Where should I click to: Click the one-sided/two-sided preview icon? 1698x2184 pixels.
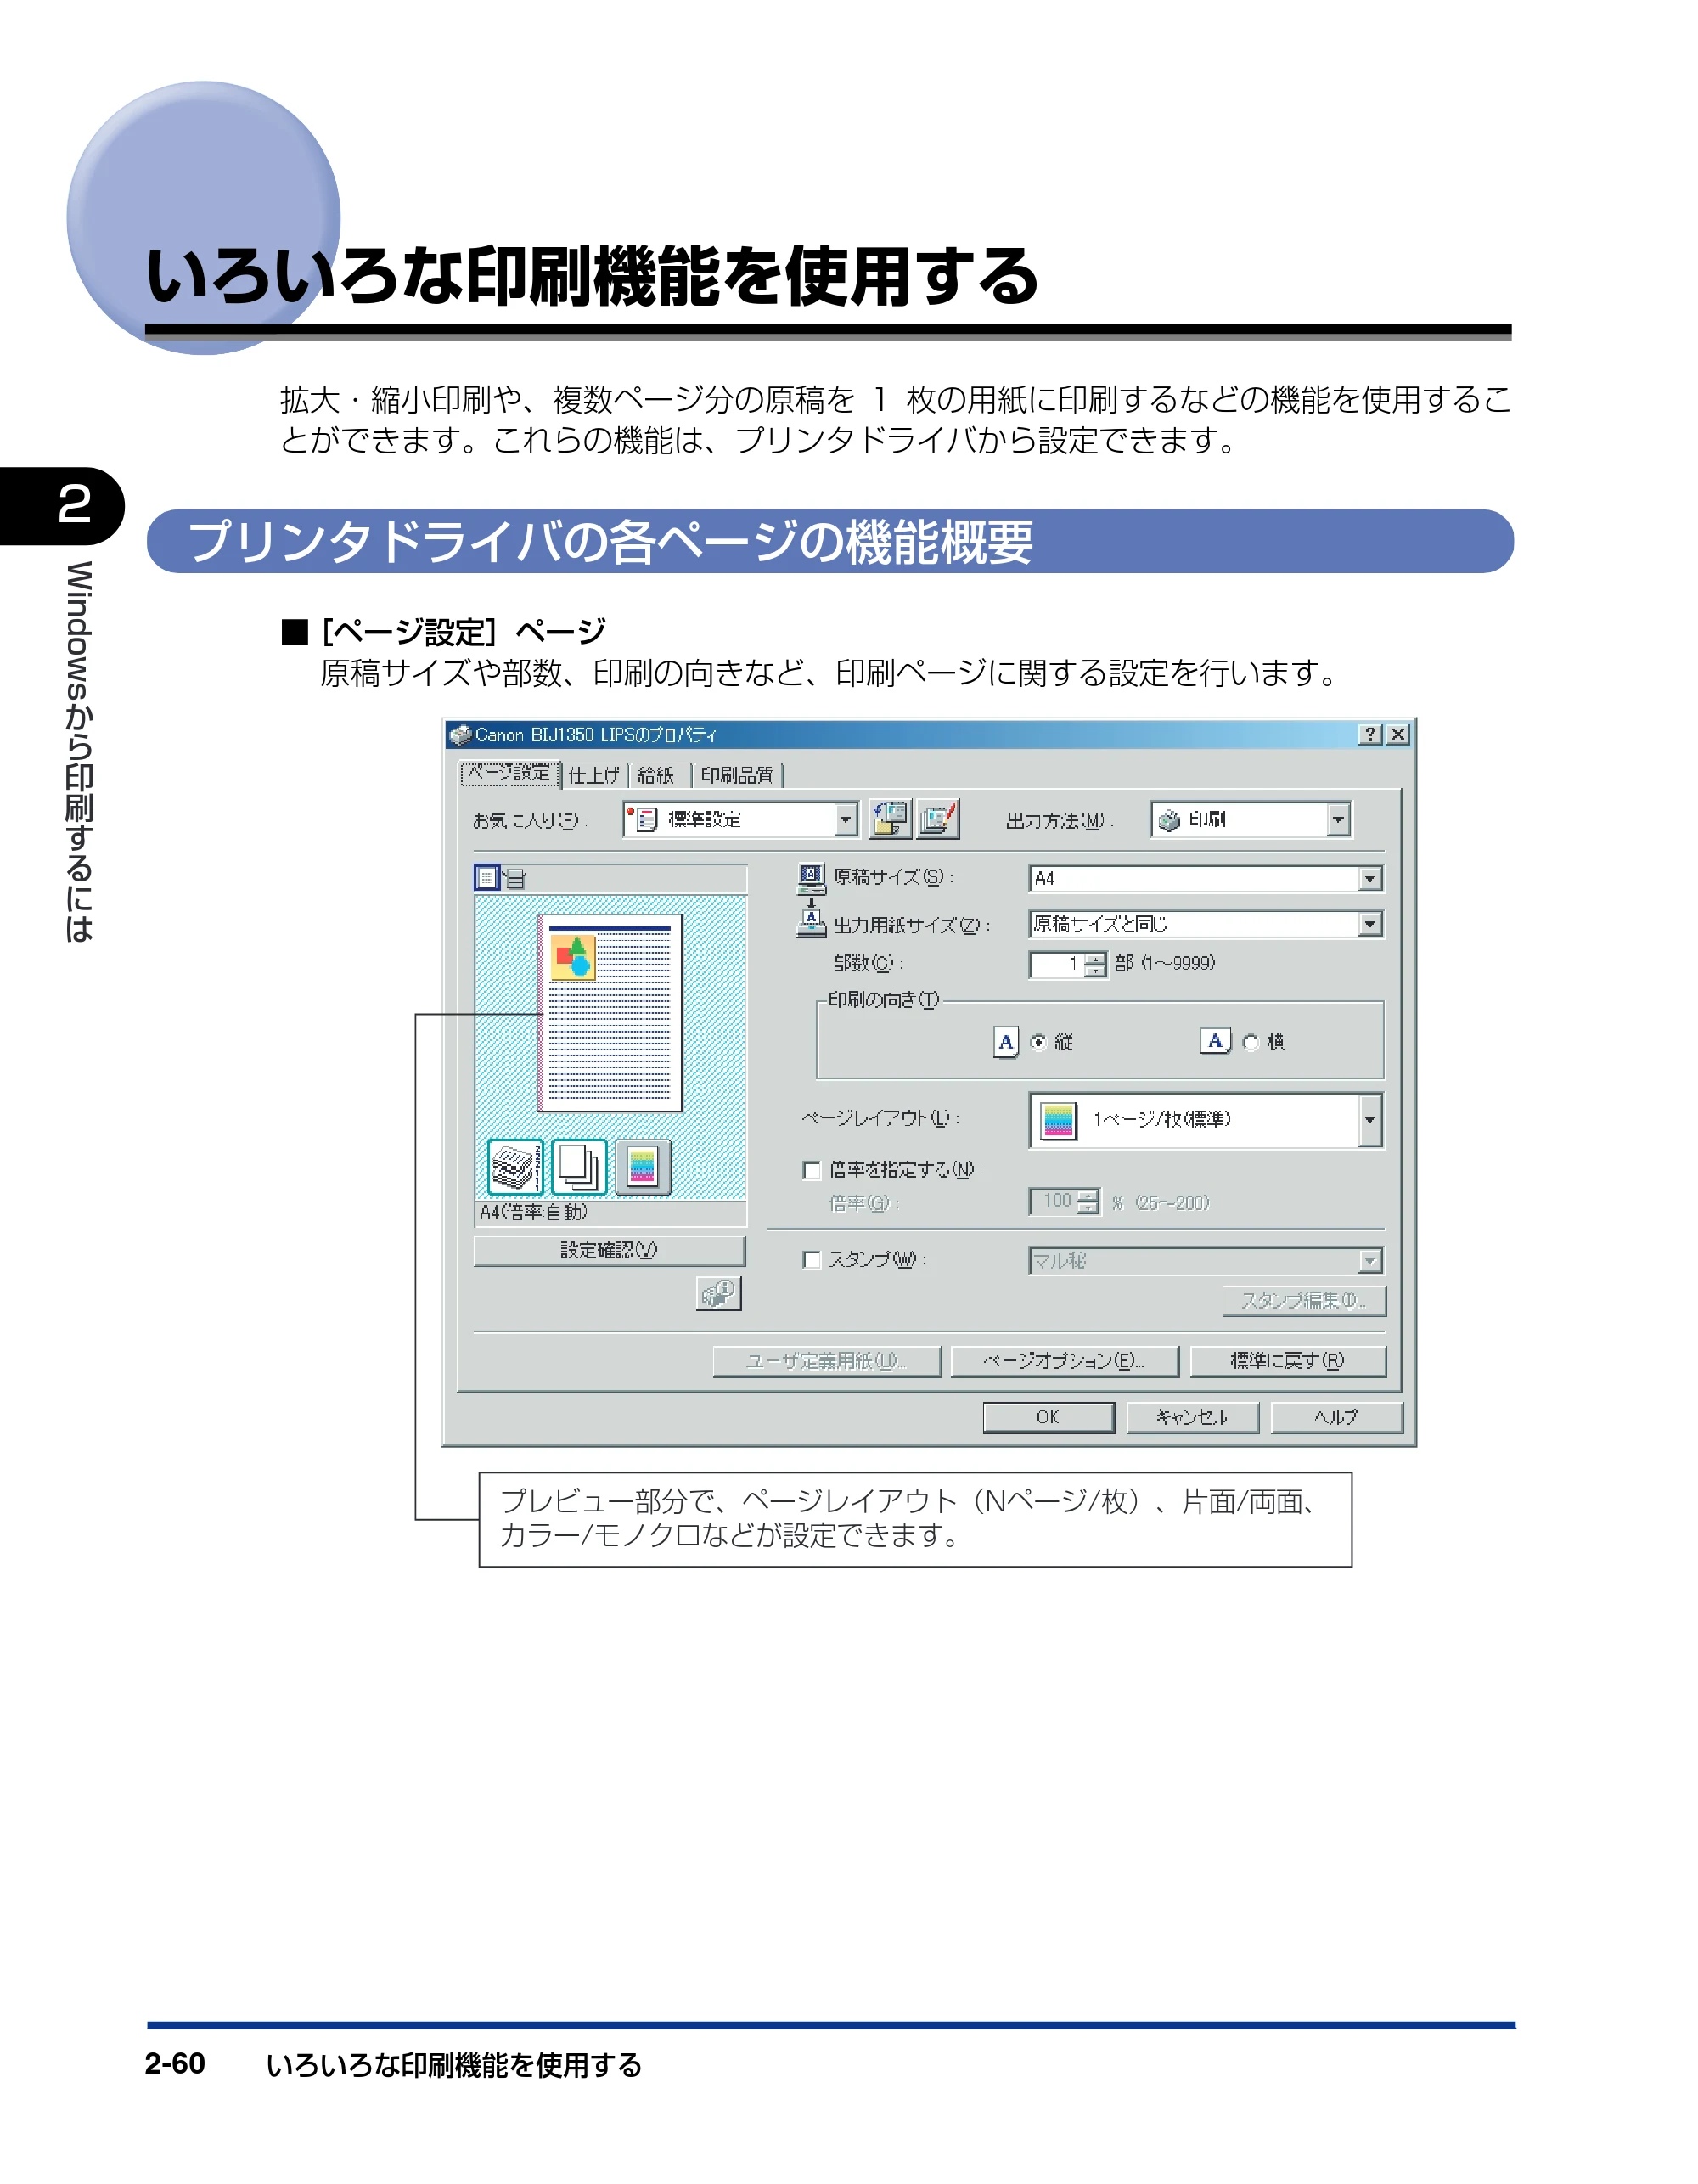579,1167
